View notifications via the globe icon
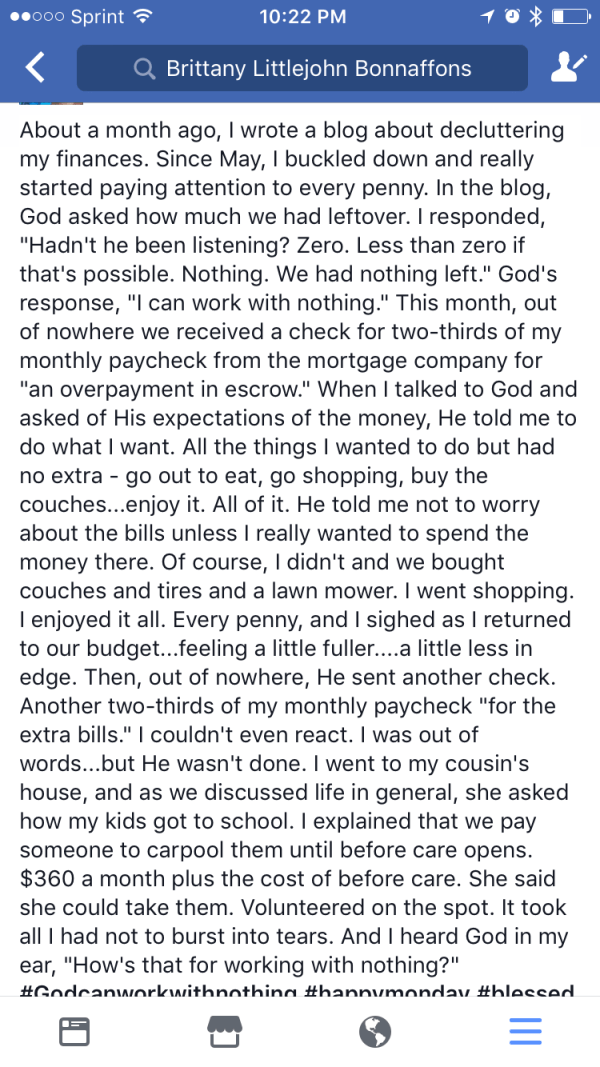The height and width of the screenshot is (1067, 600). coord(375,1031)
